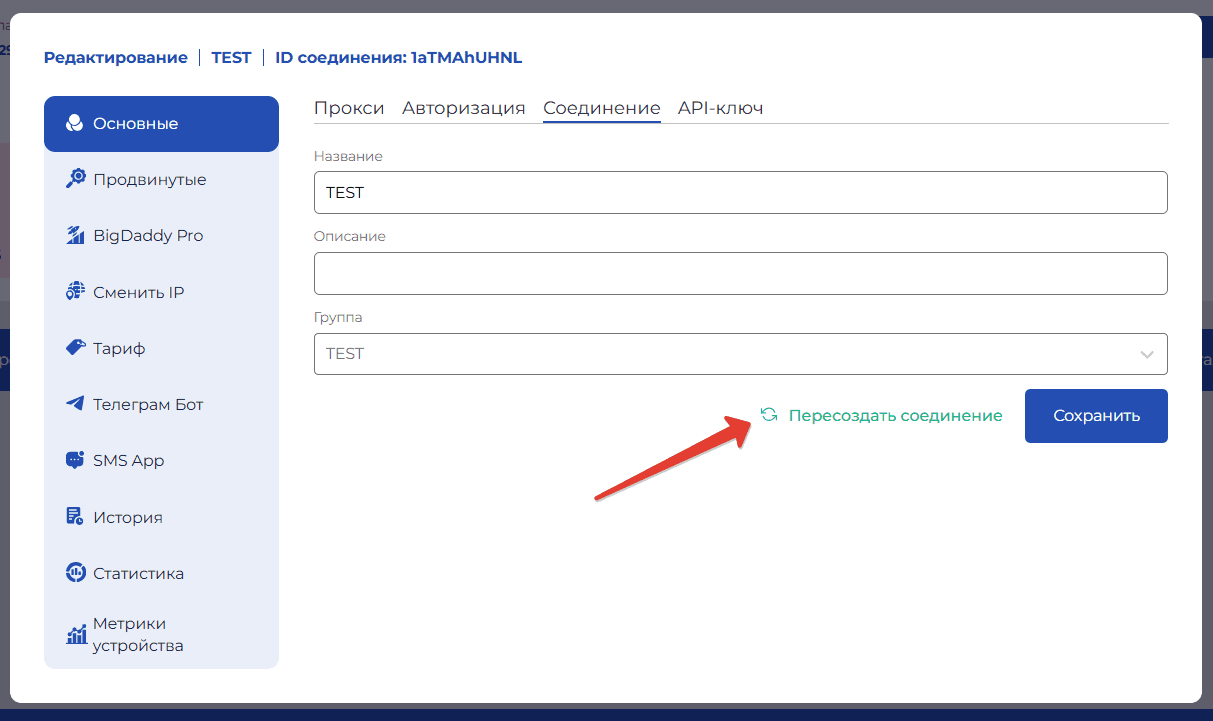This screenshot has width=1213, height=721.
Task: Click the TEST name in header
Action: click(231, 58)
